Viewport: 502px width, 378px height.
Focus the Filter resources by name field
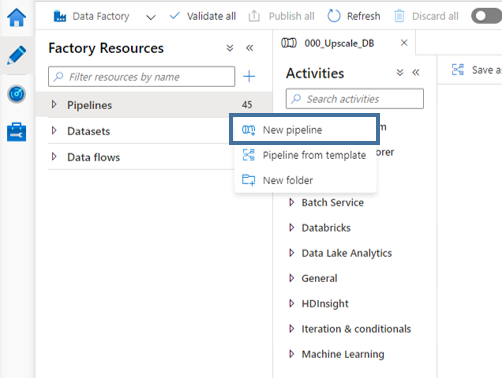[141, 77]
